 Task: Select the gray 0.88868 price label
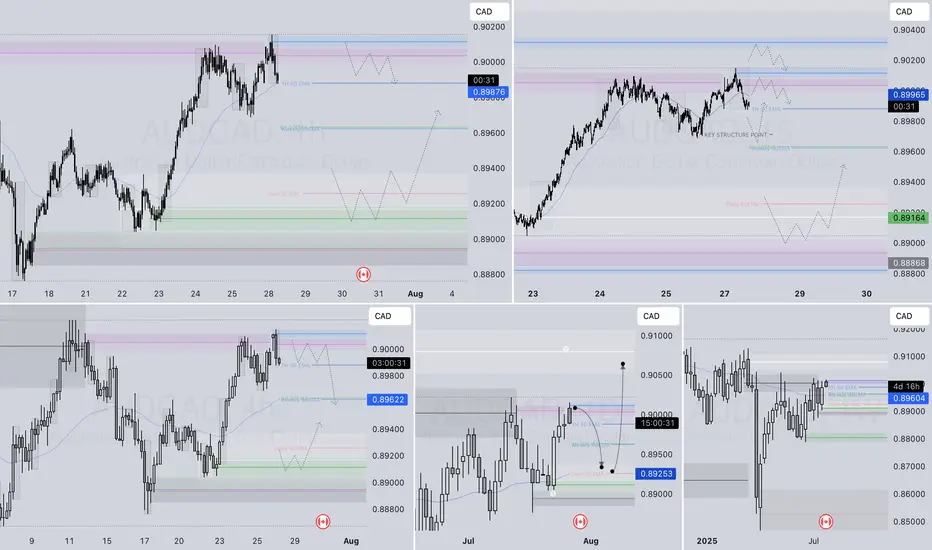coord(909,263)
